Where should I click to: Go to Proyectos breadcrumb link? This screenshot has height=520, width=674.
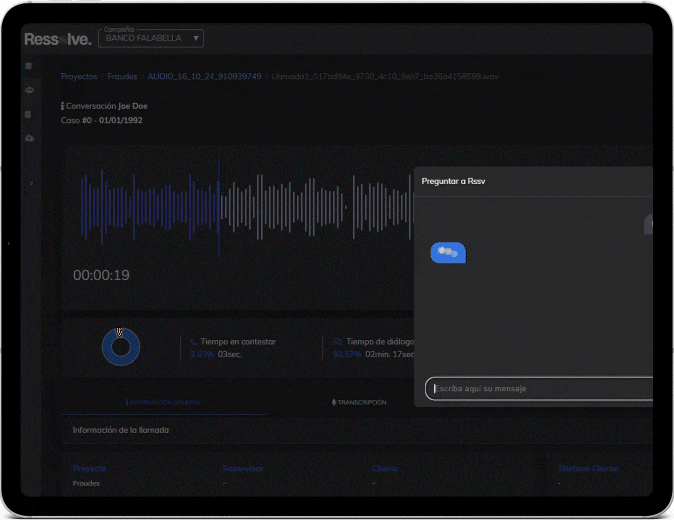[x=79, y=76]
